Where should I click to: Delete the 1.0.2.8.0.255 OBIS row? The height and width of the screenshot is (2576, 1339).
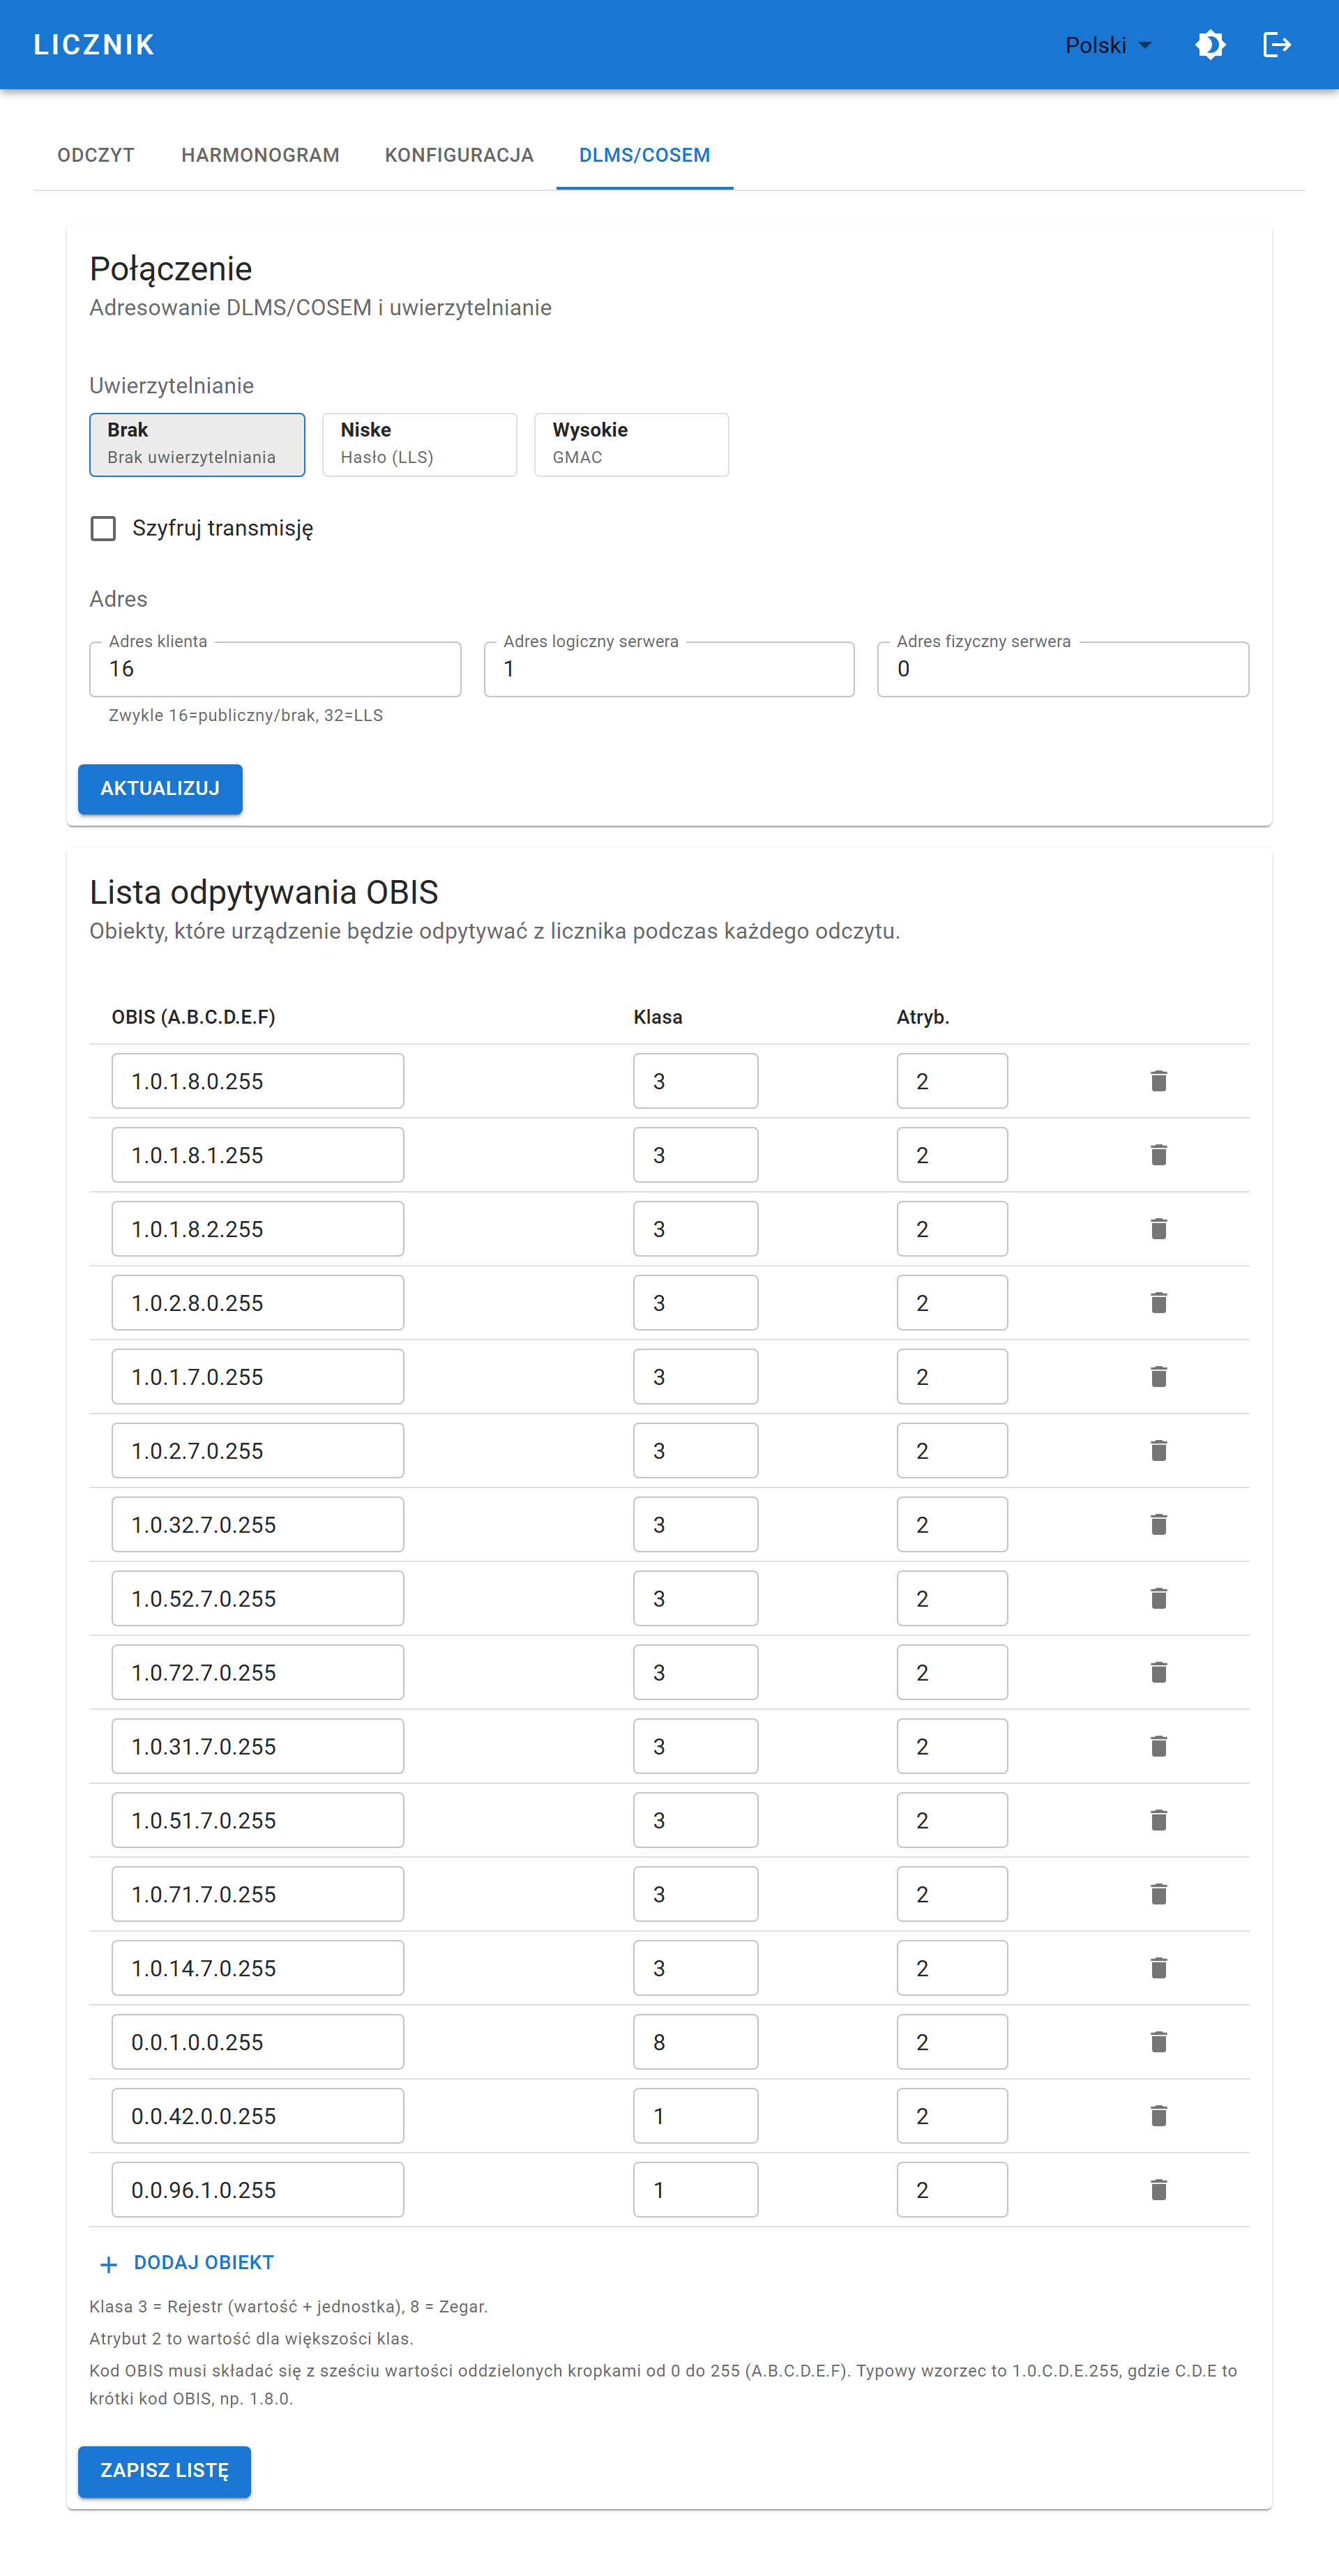1158,1303
